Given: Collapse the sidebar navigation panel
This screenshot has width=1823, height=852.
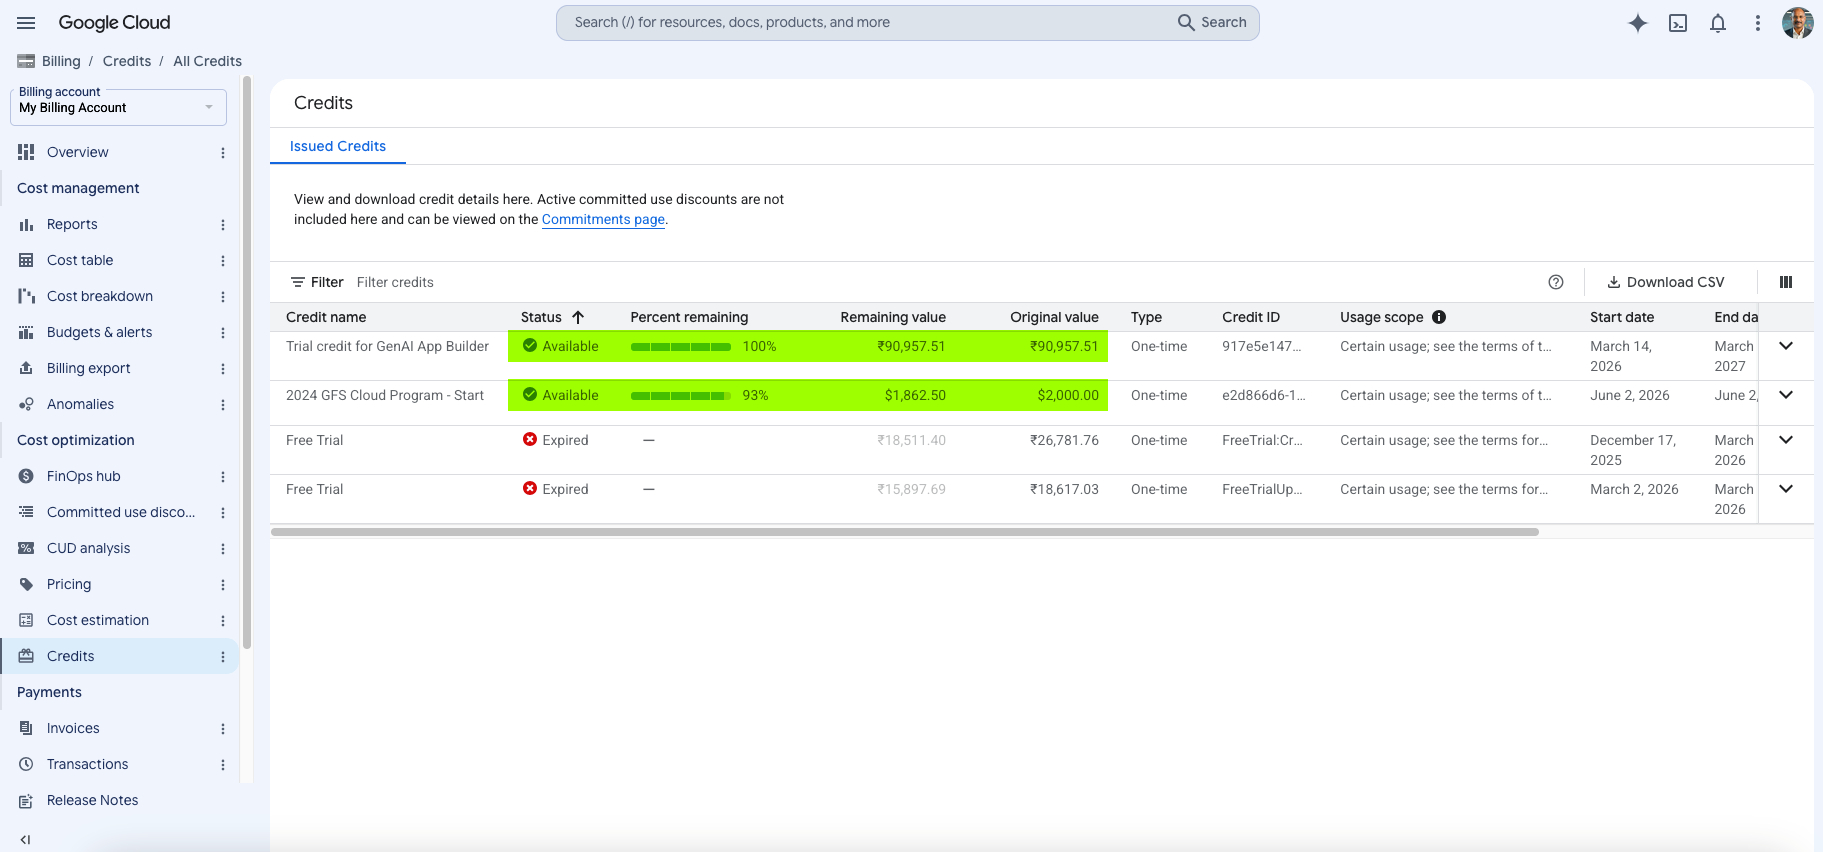Looking at the screenshot, I should [x=25, y=840].
